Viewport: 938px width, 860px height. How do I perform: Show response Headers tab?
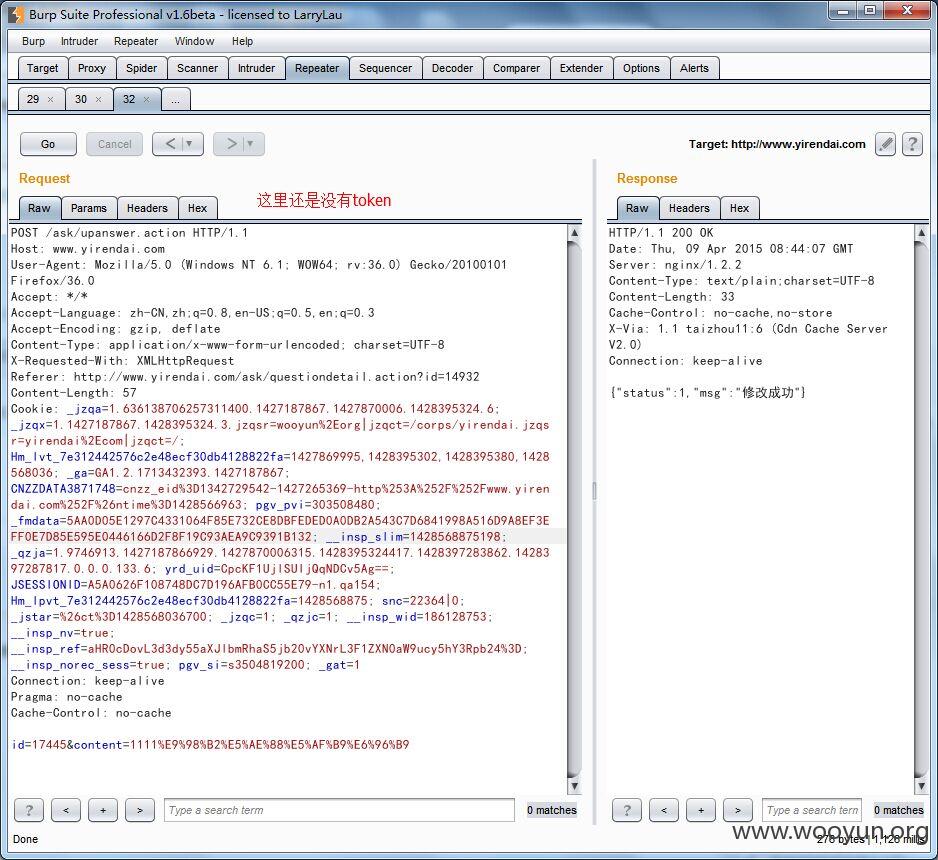[689, 208]
